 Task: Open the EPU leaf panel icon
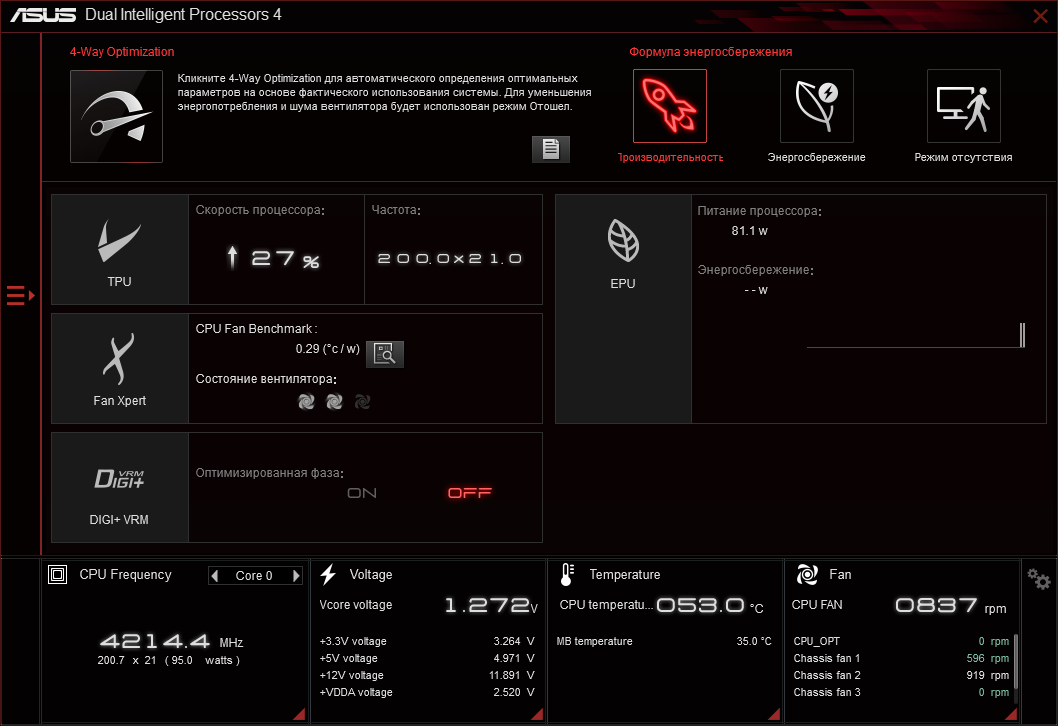coord(623,240)
